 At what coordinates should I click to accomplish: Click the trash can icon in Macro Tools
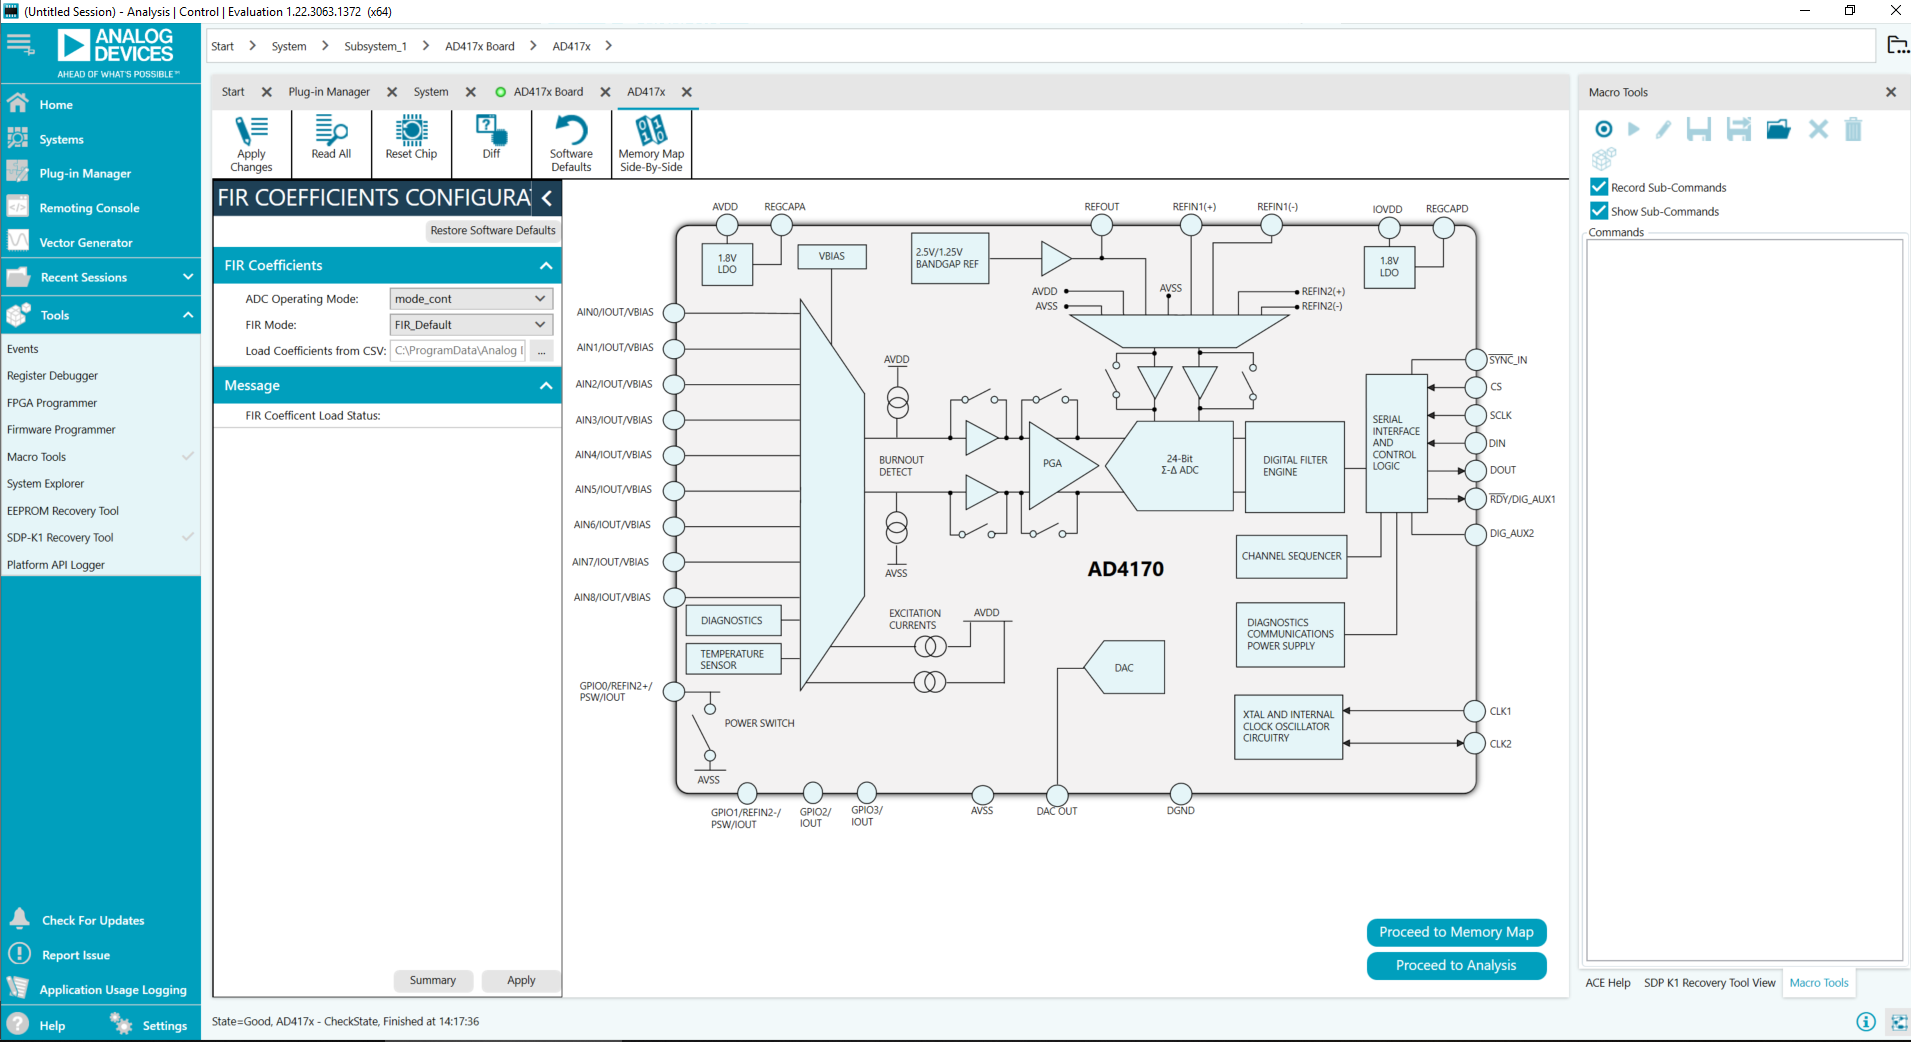(1853, 129)
